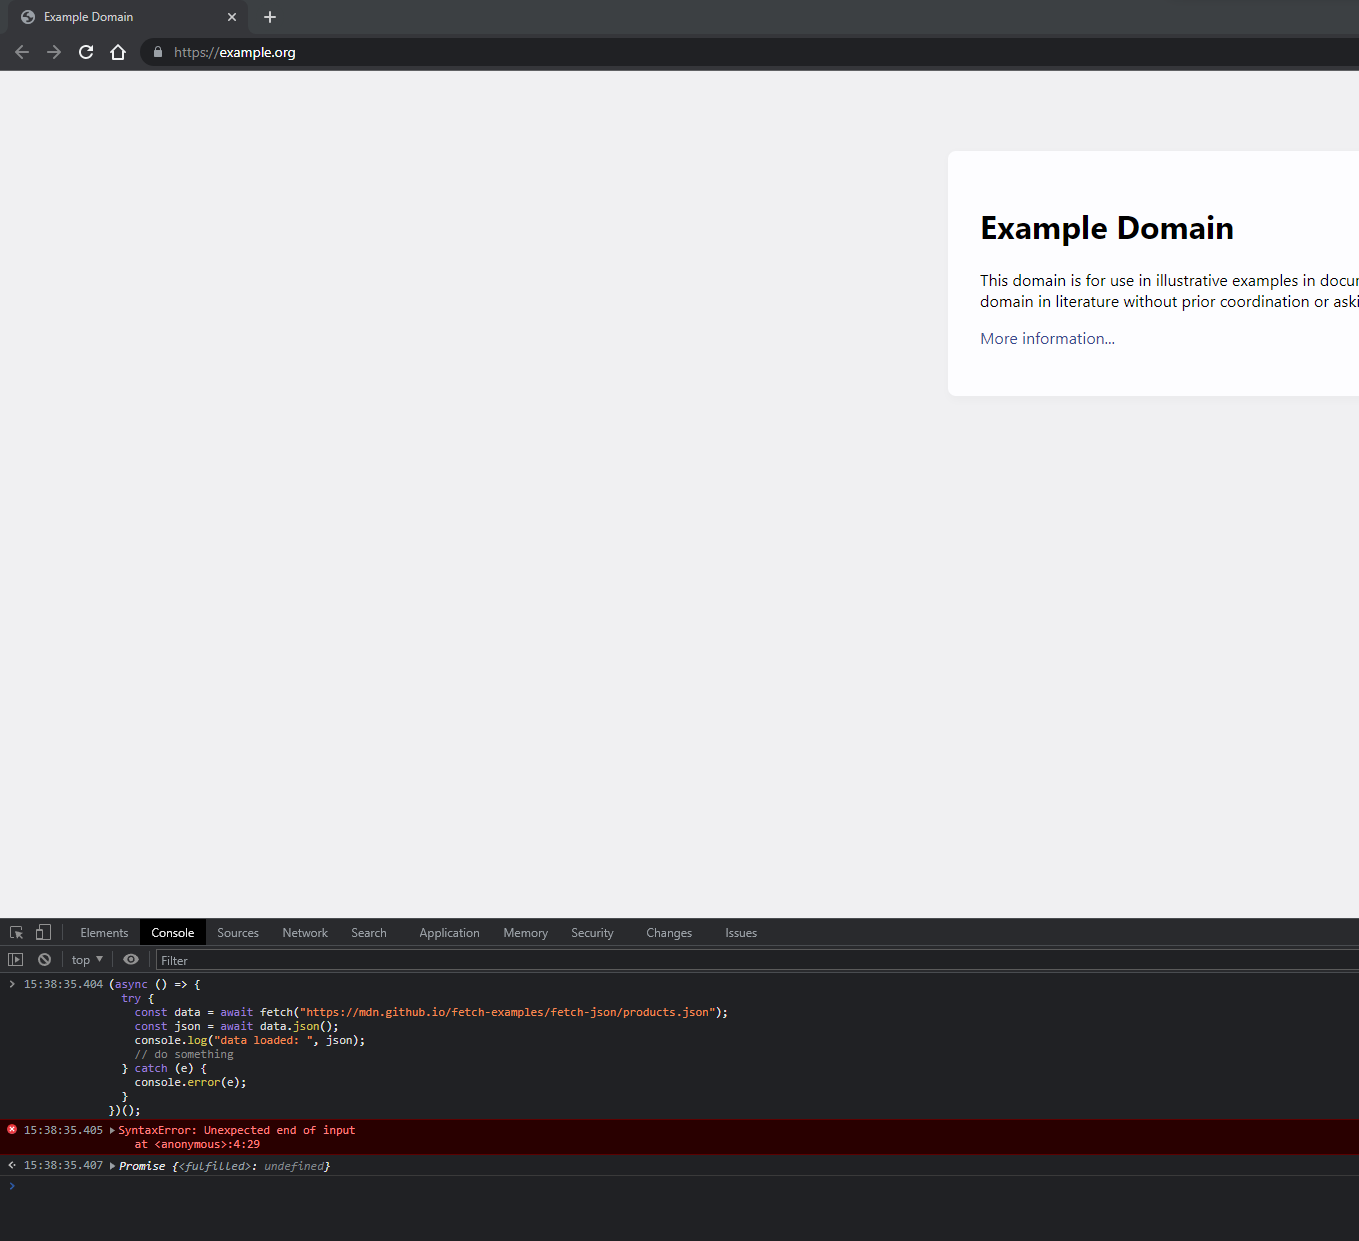The height and width of the screenshot is (1241, 1359).
Task: Click the browser home icon
Action: coord(117,52)
